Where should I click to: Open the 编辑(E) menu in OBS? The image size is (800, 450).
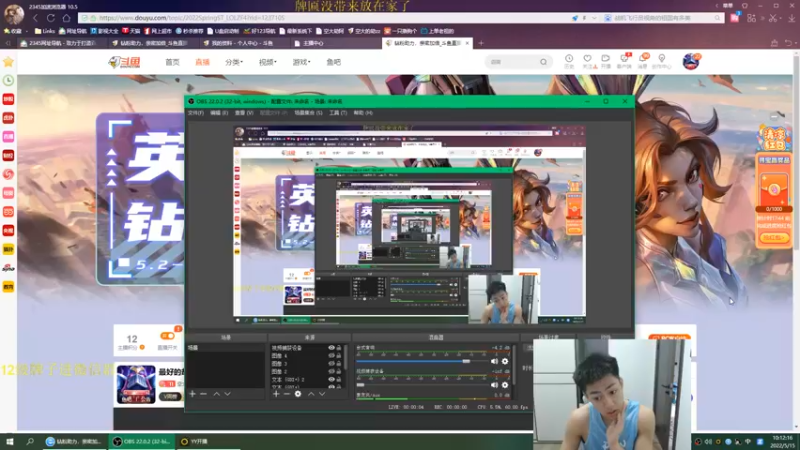point(219,113)
